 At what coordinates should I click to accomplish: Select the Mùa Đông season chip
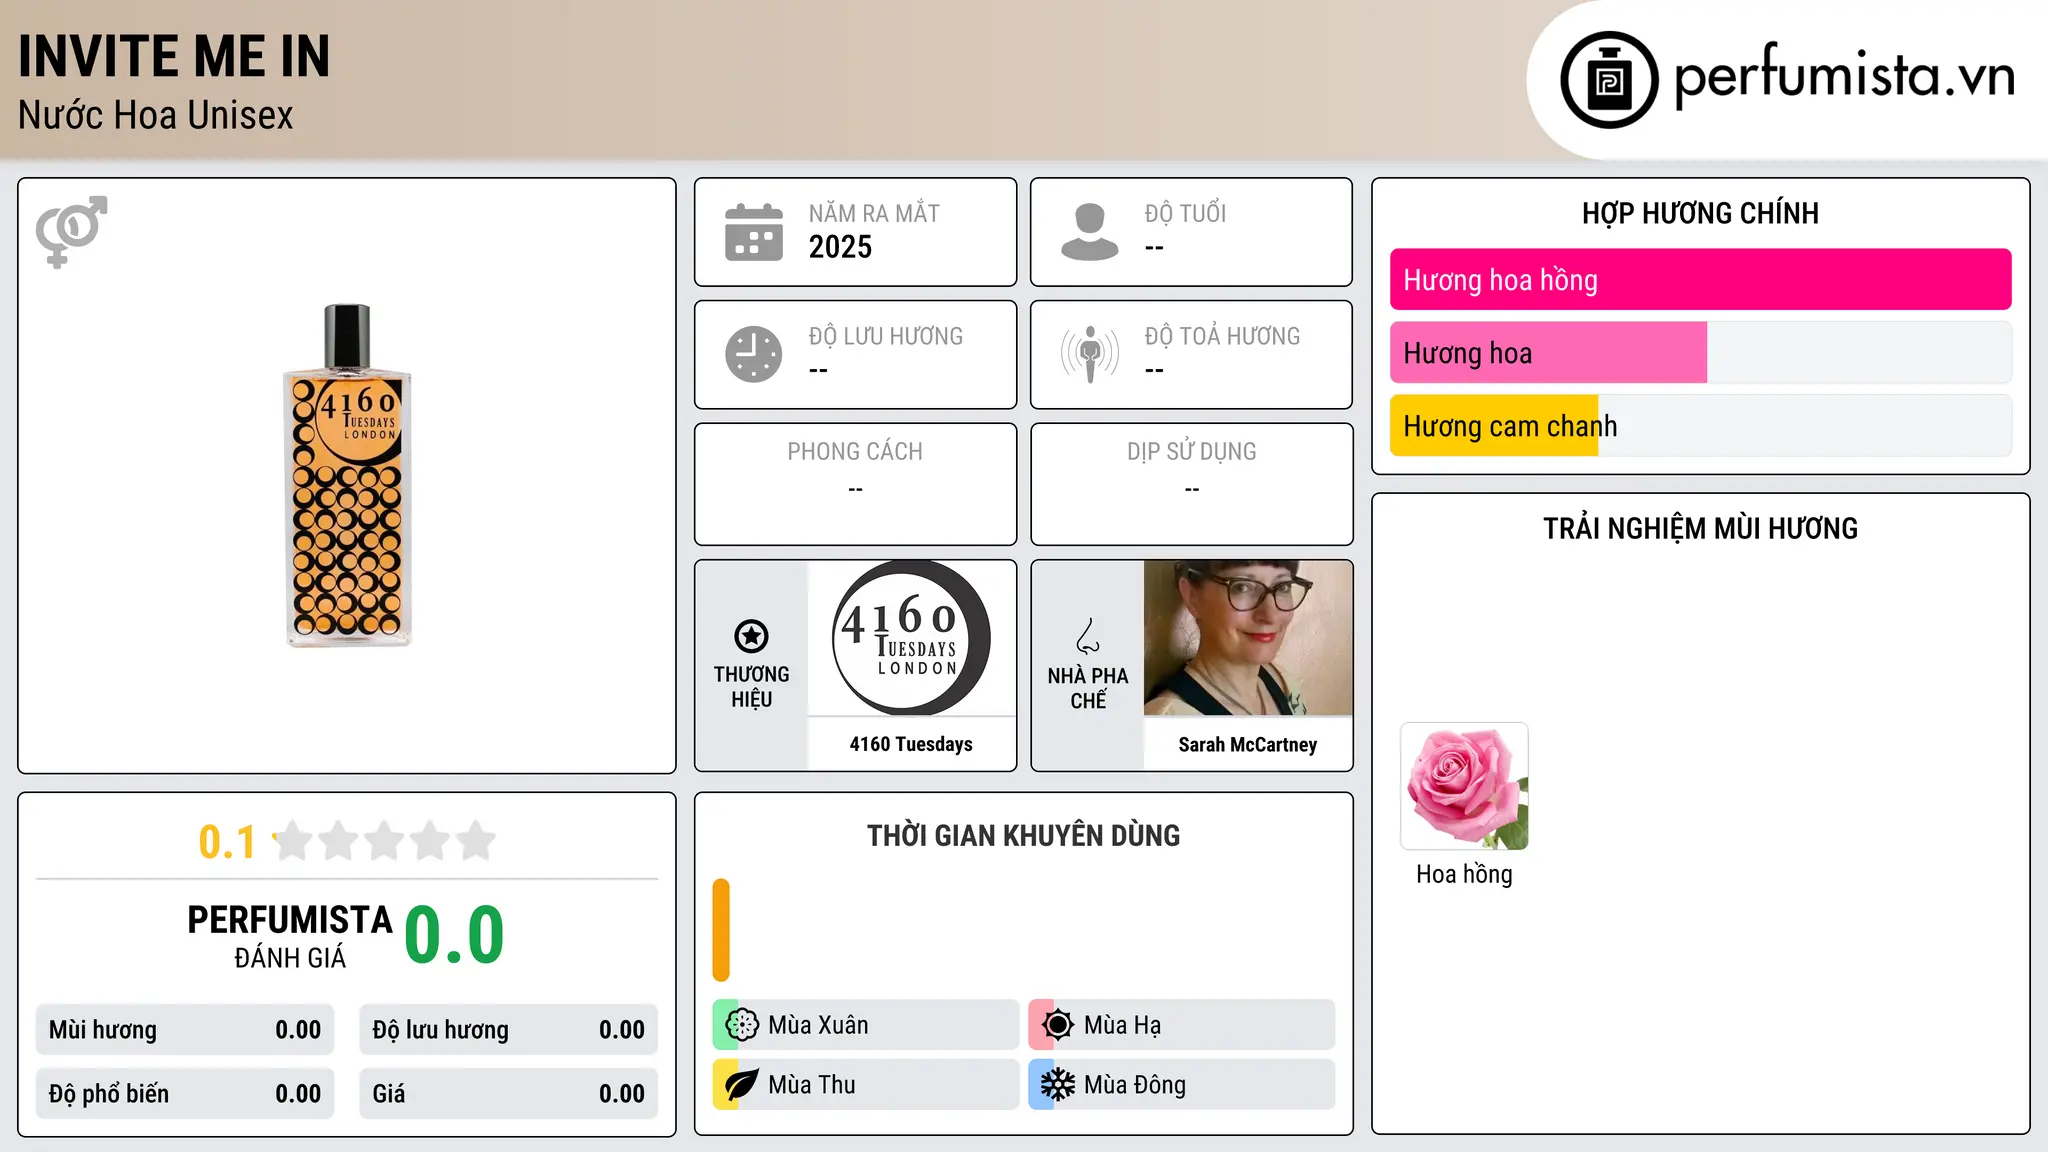coord(1182,1085)
